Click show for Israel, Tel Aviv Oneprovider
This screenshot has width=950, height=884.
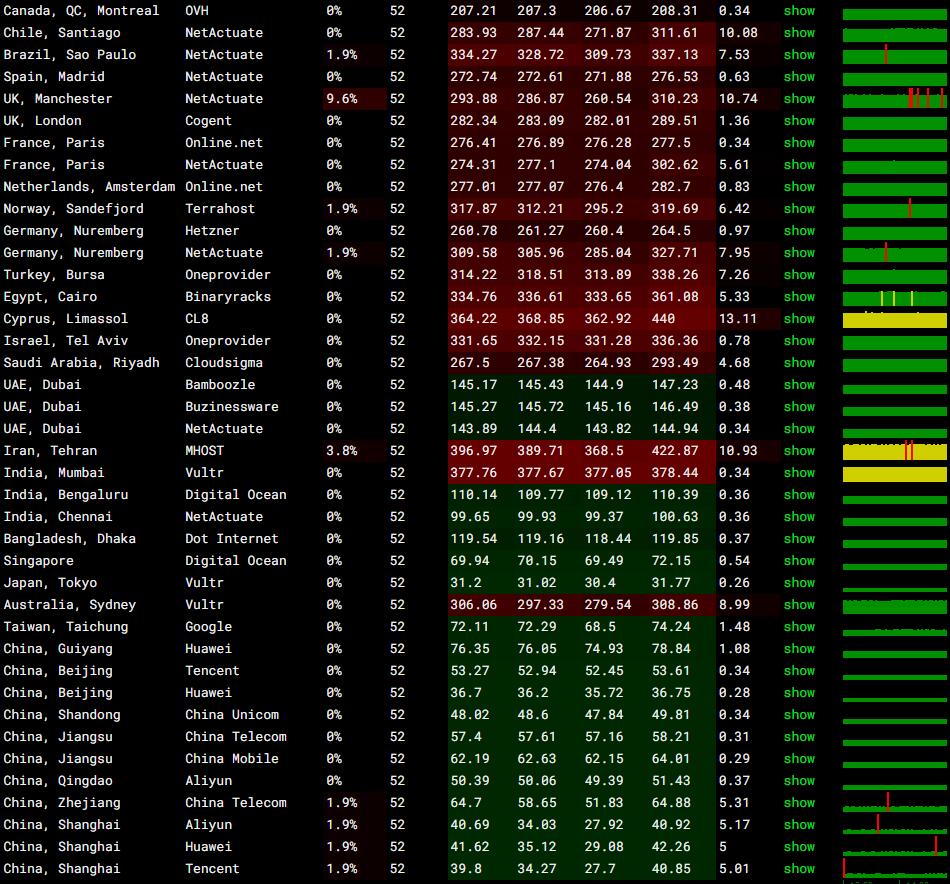799,341
